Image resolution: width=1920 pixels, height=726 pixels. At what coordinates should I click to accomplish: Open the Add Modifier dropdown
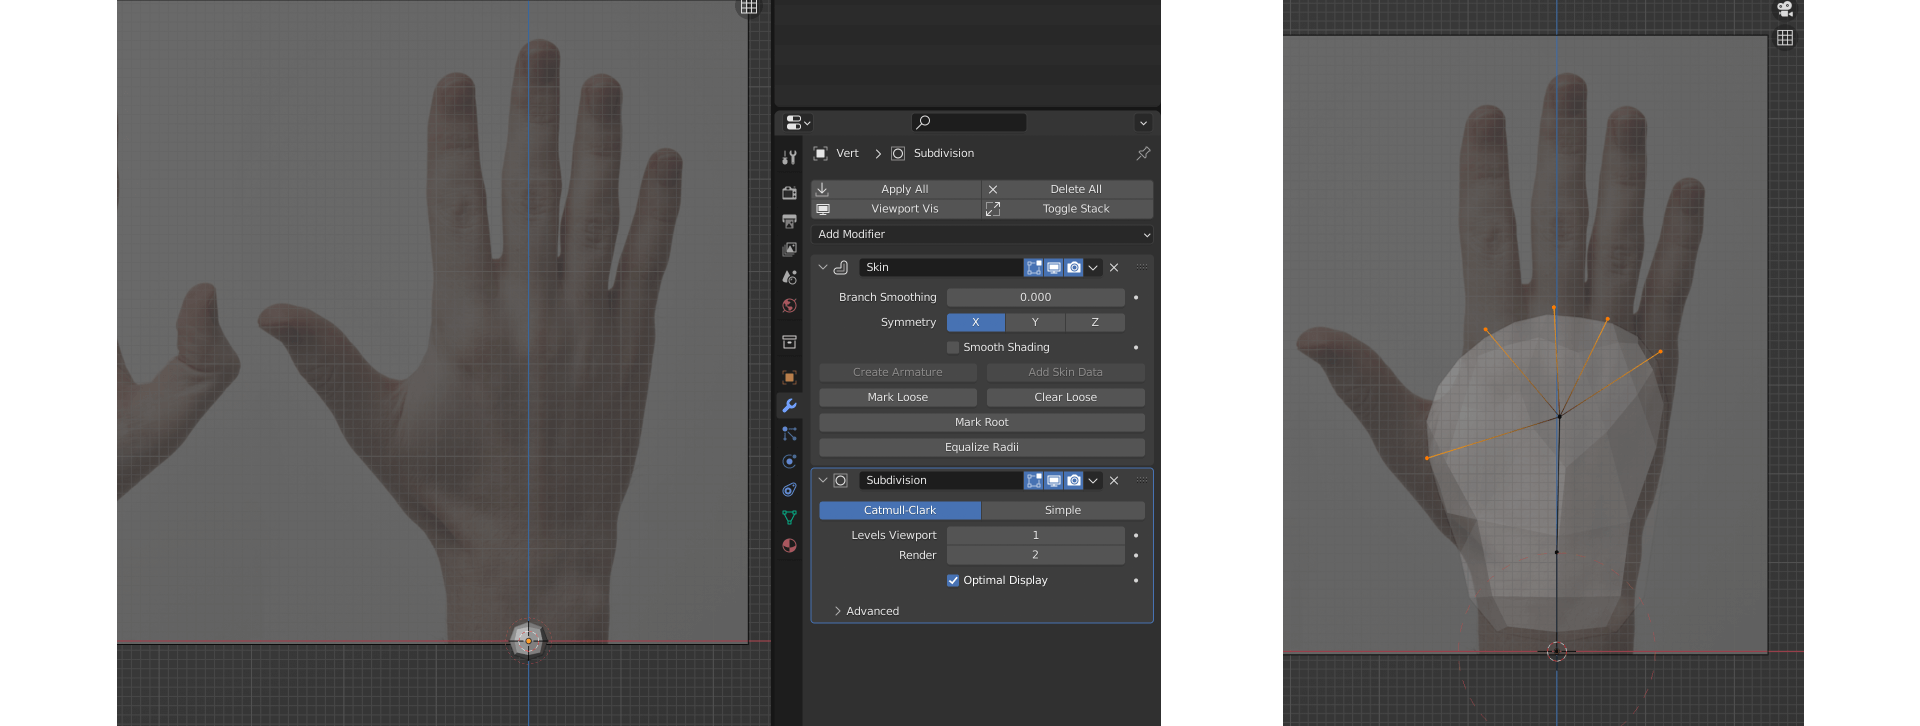(982, 234)
